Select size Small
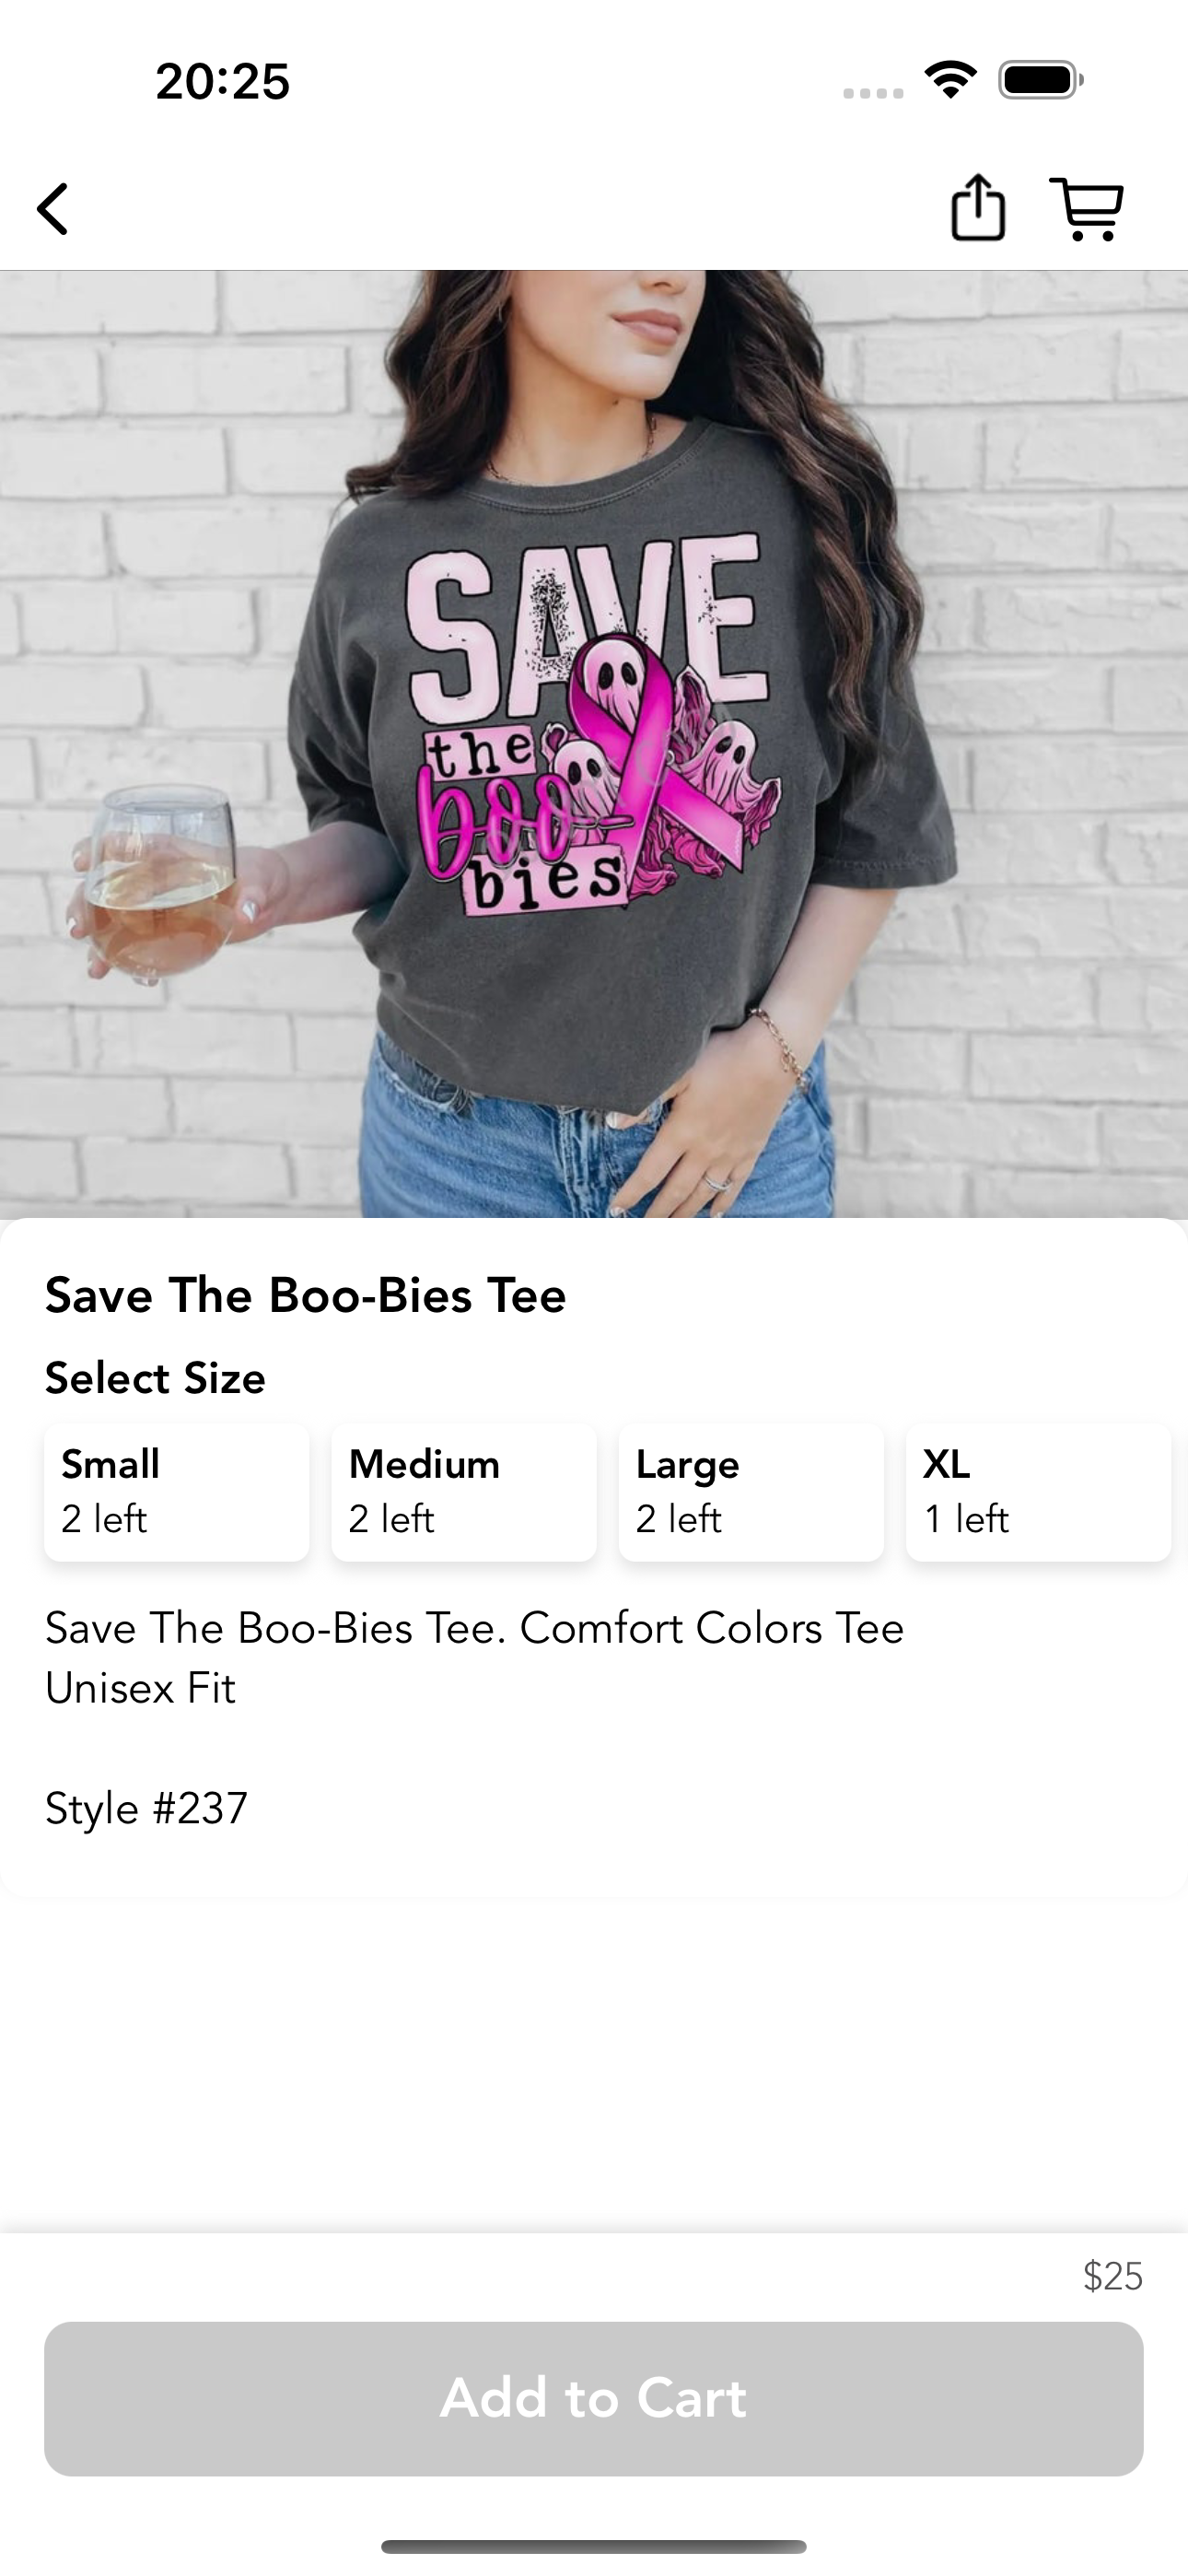Image resolution: width=1188 pixels, height=2576 pixels. [177, 1492]
